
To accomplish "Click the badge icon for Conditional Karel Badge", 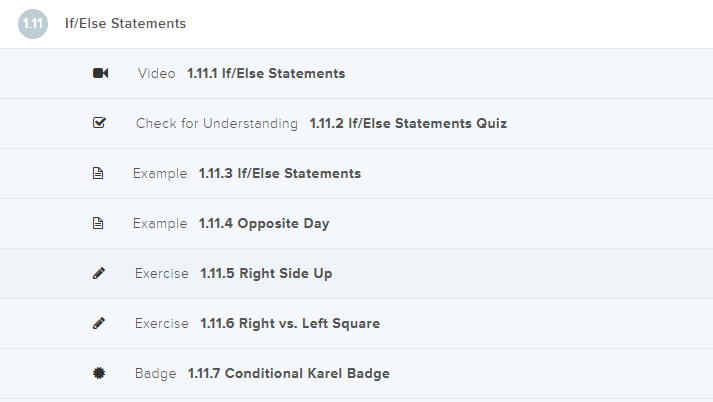I will 98,374.
